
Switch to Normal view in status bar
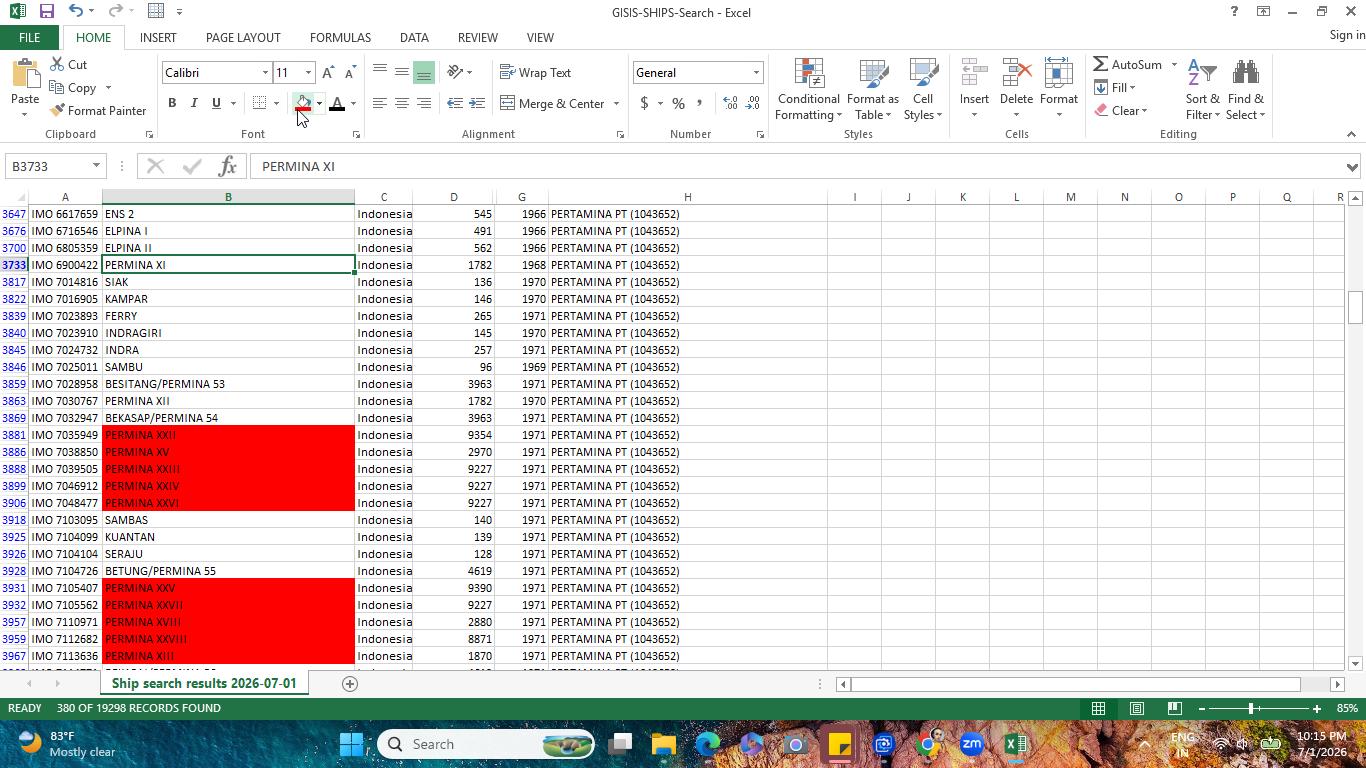click(x=1098, y=708)
